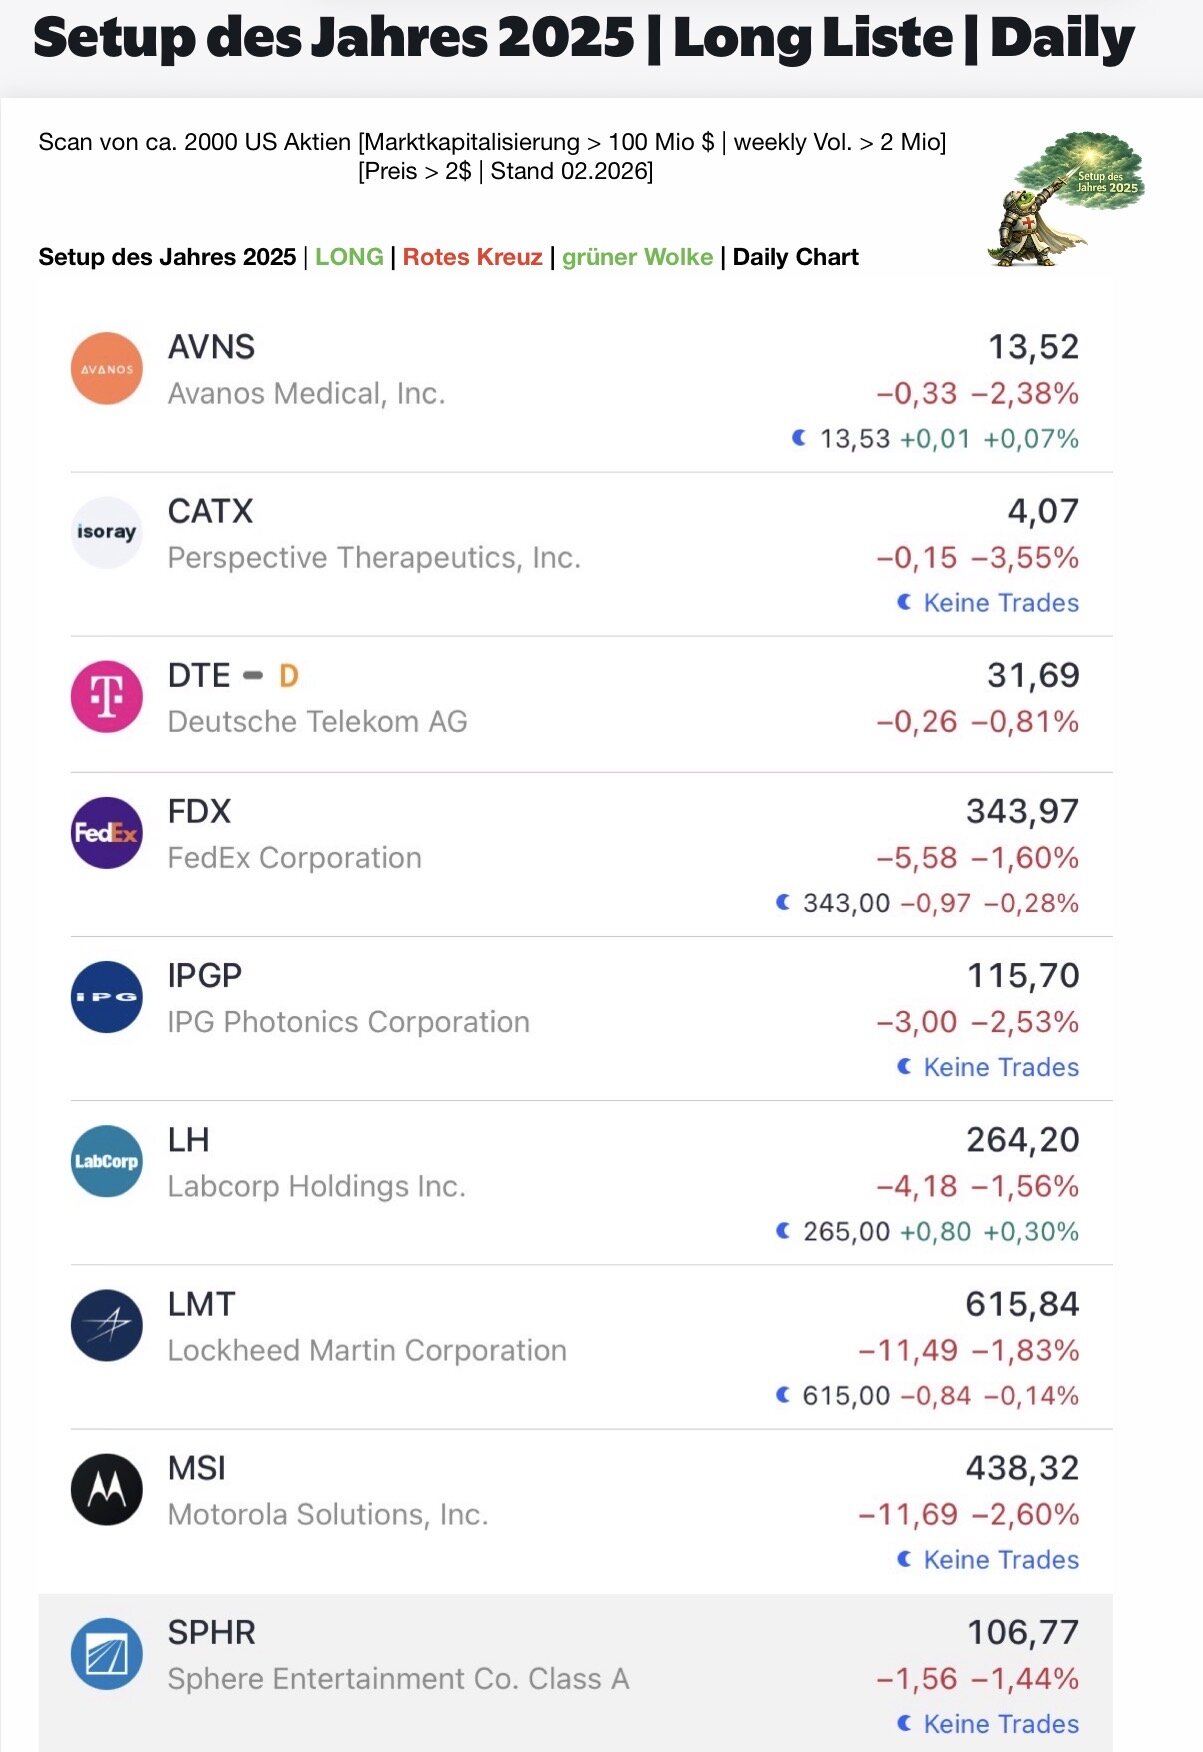This screenshot has width=1203, height=1752.
Task: Click the teal LabCorp logo icon
Action: pos(107,1161)
